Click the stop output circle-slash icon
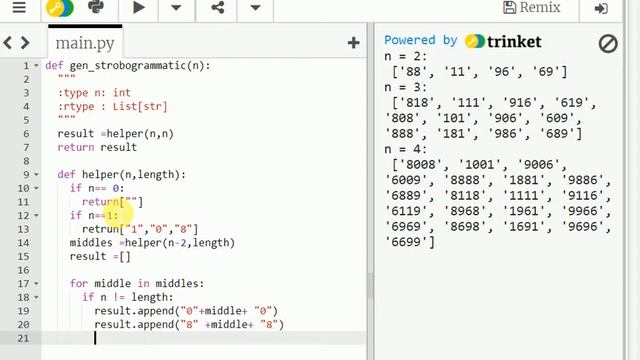 608,43
